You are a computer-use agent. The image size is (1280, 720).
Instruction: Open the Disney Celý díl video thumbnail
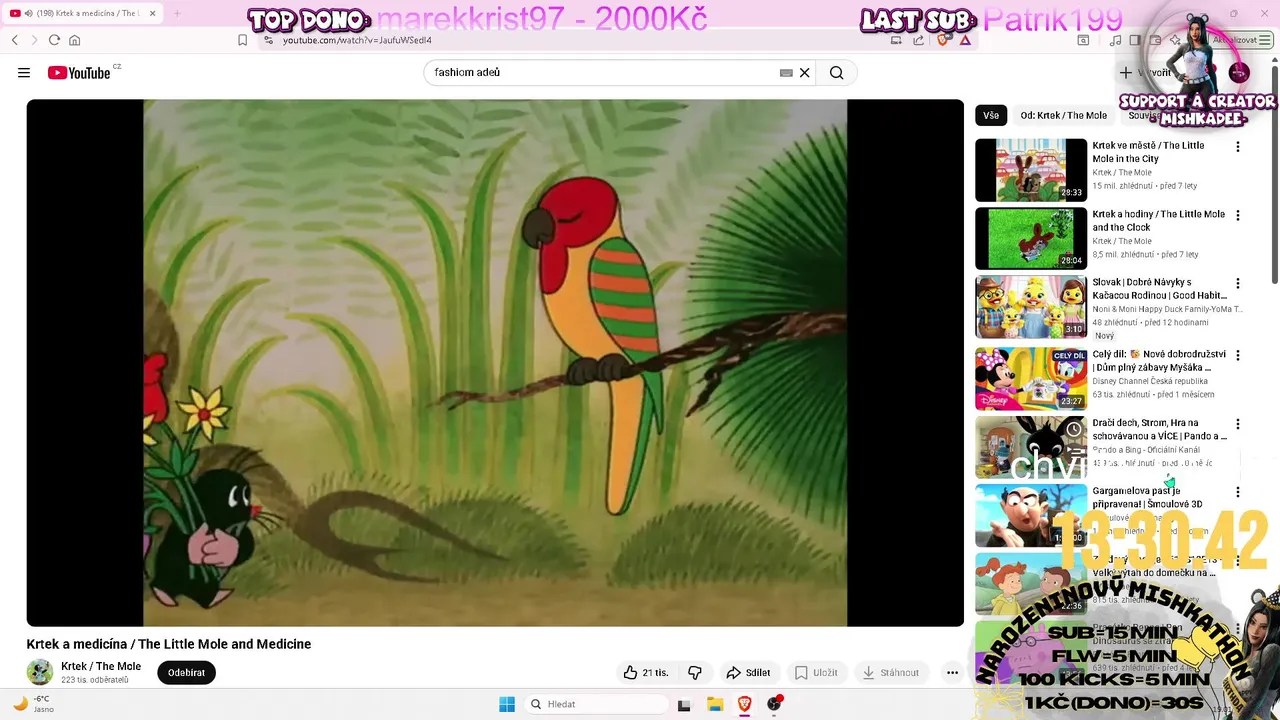click(x=1031, y=378)
